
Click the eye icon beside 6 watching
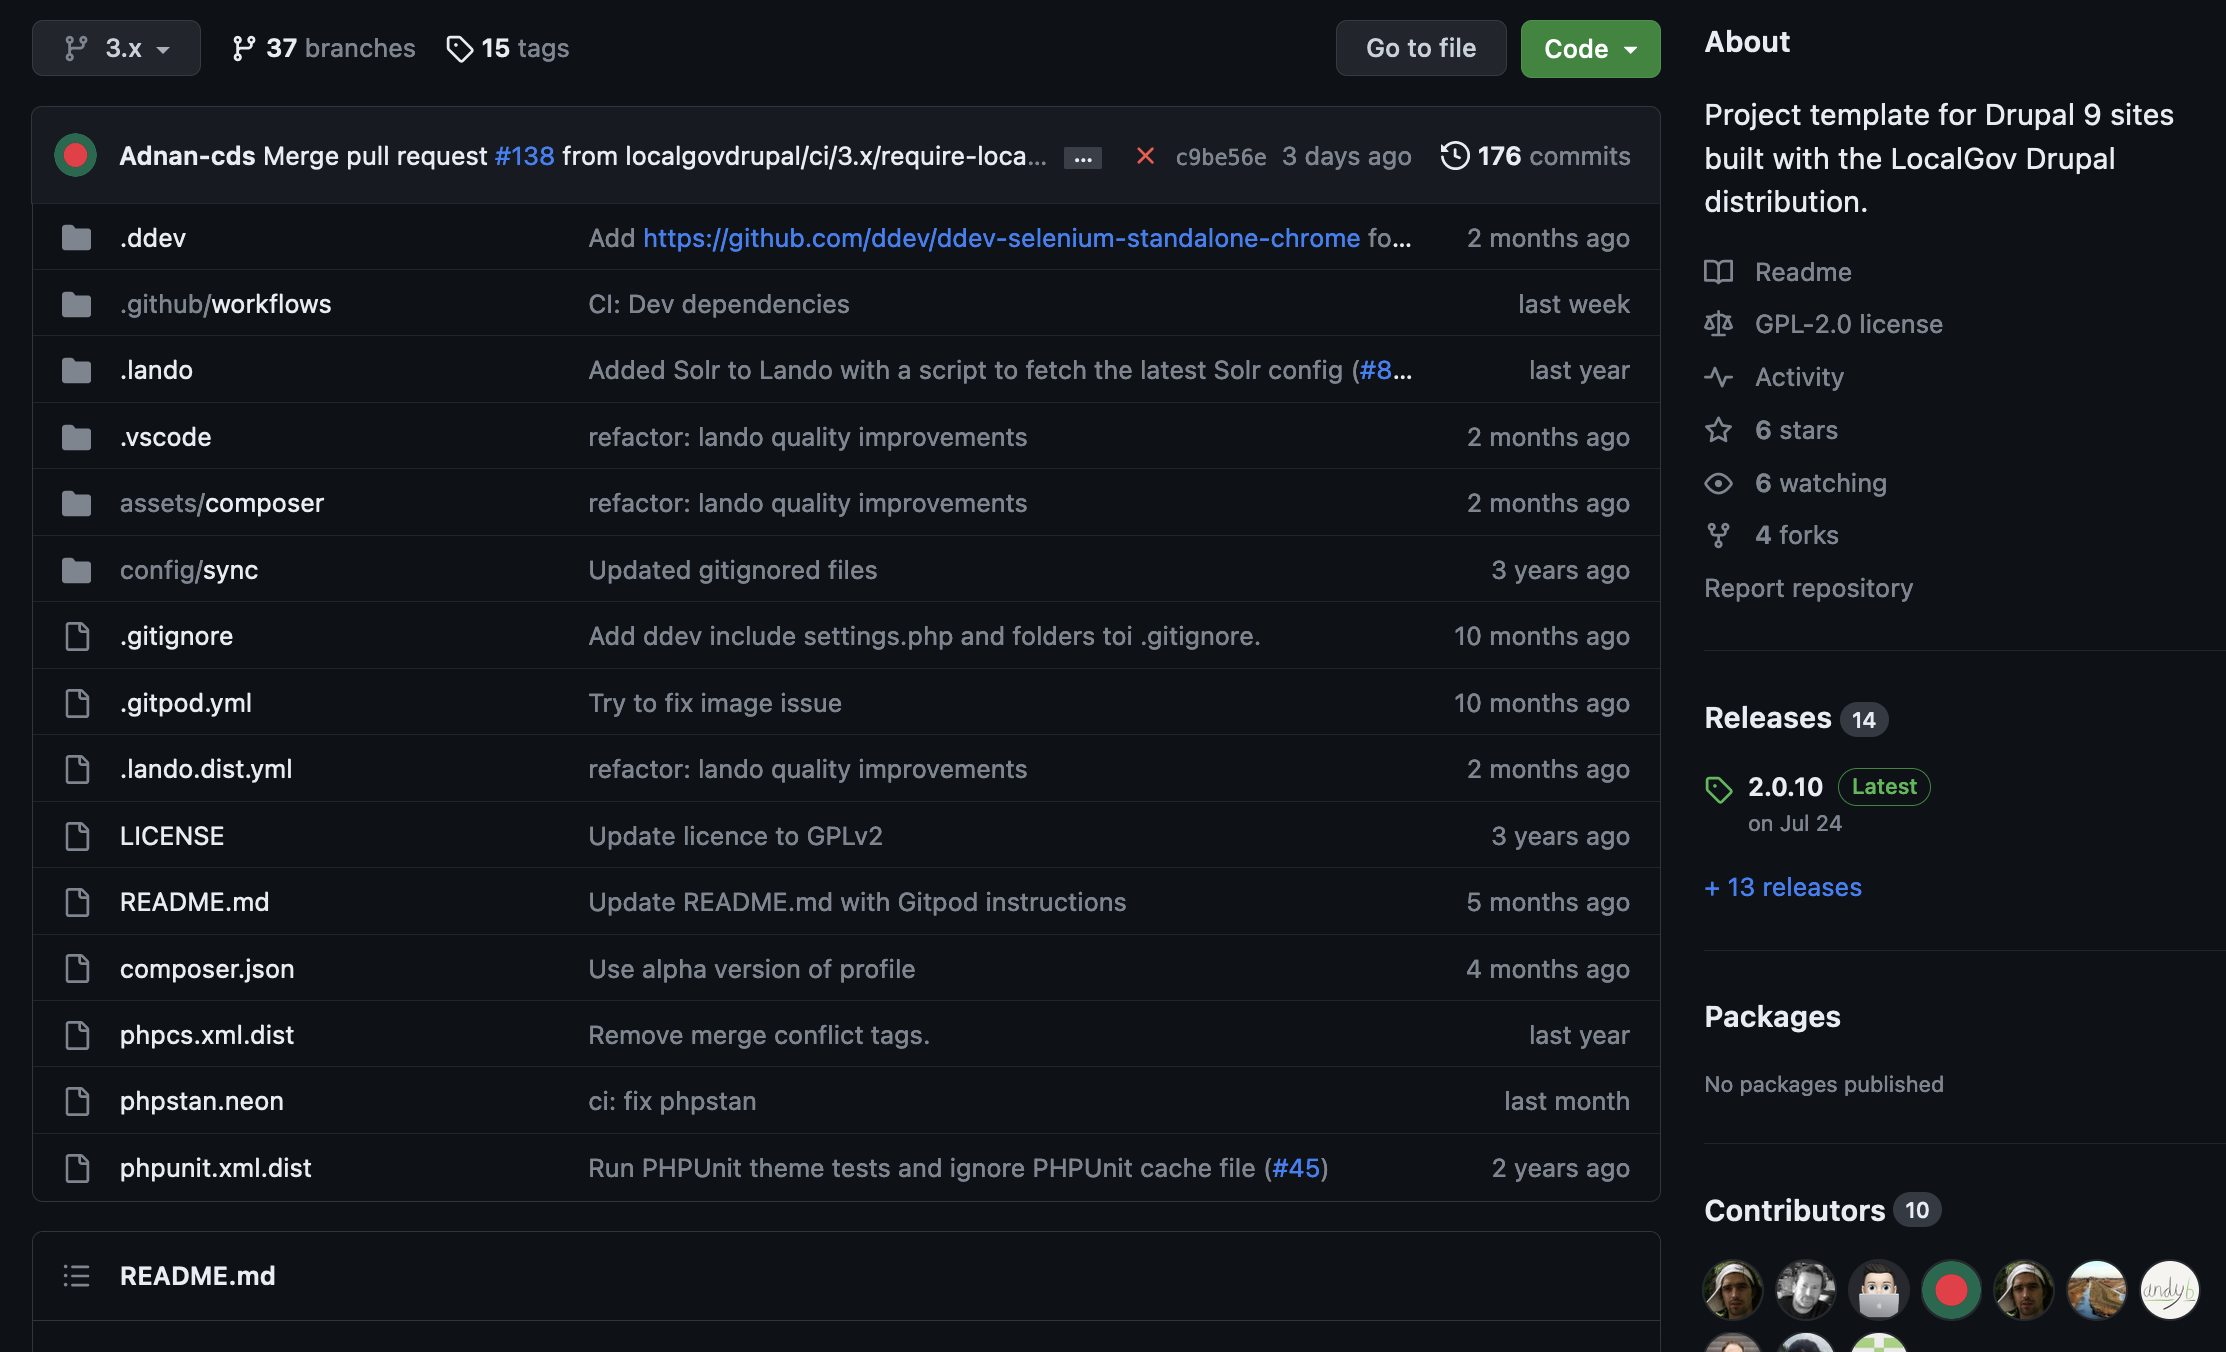coord(1718,483)
